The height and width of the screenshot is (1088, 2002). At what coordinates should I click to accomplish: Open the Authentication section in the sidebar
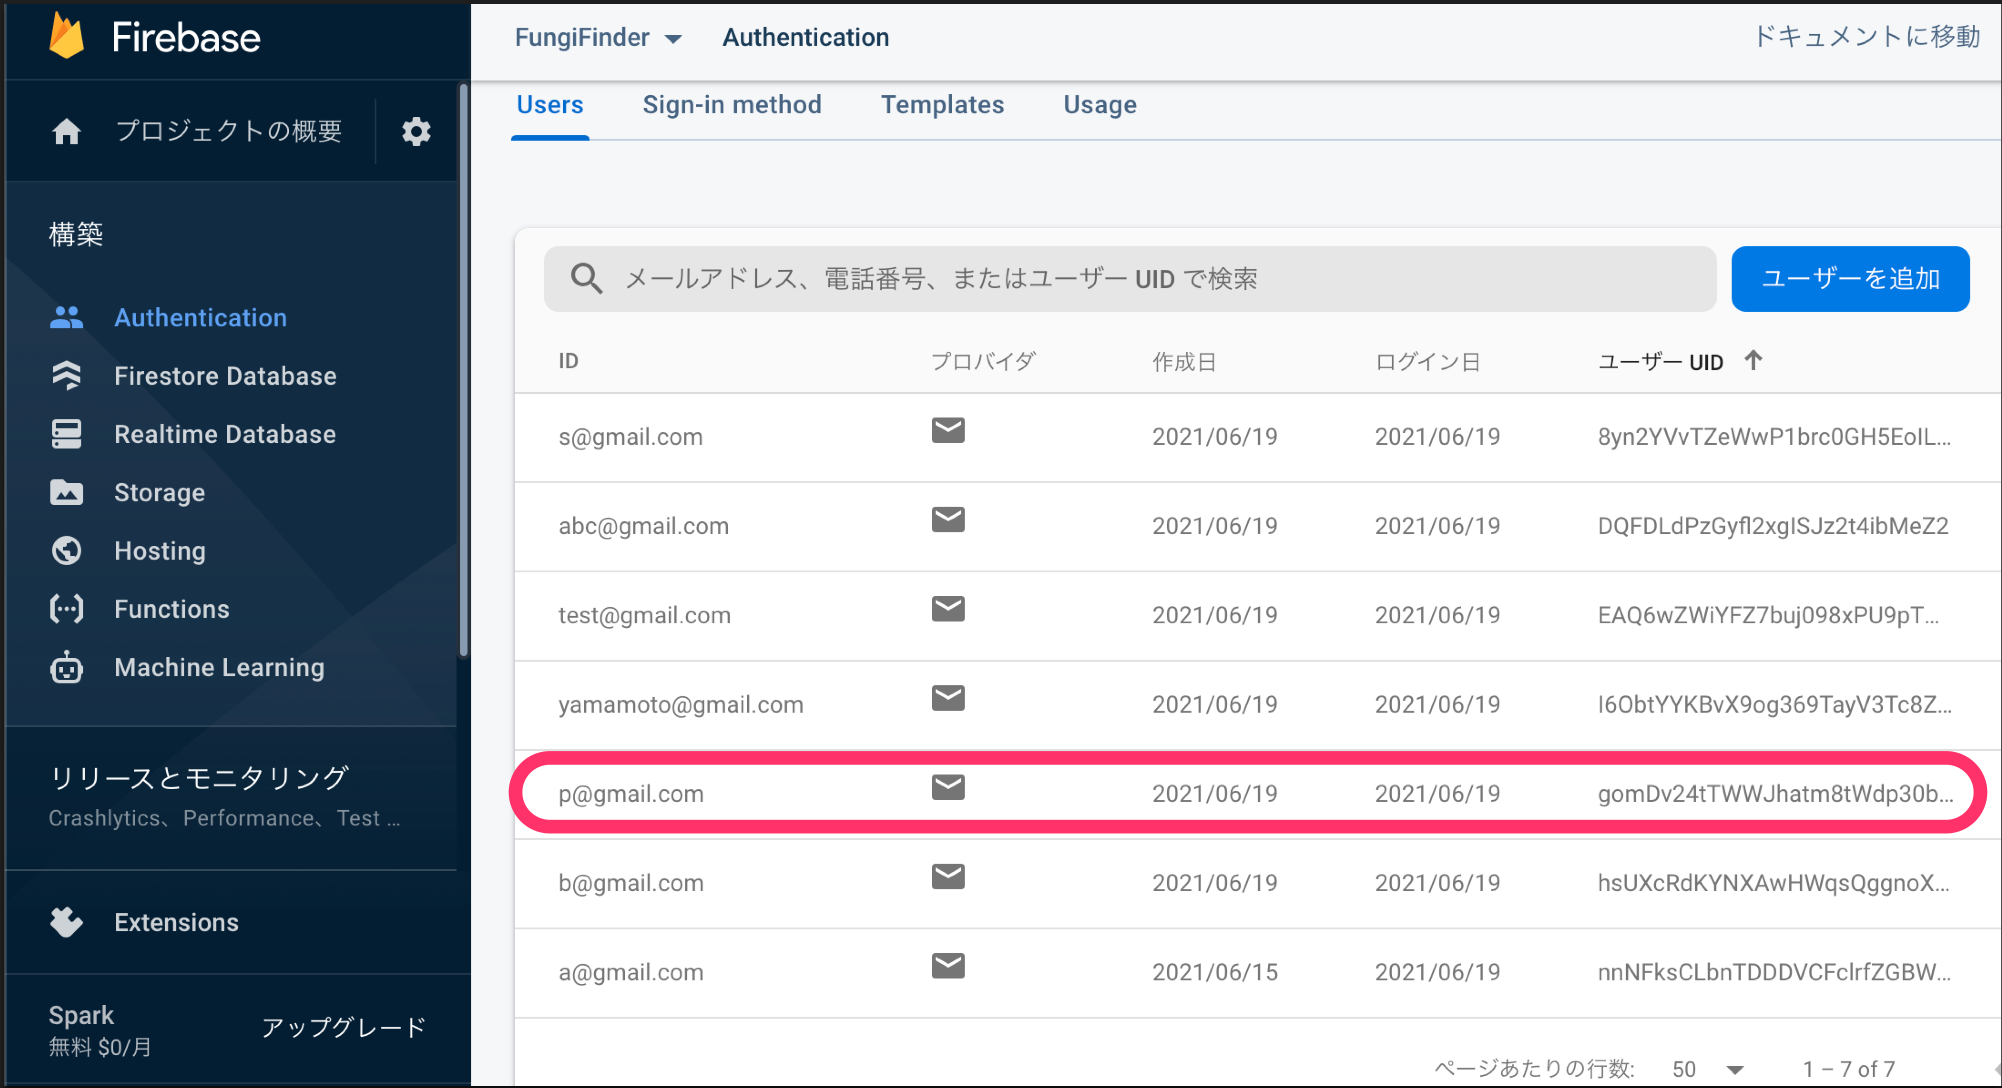(x=200, y=317)
